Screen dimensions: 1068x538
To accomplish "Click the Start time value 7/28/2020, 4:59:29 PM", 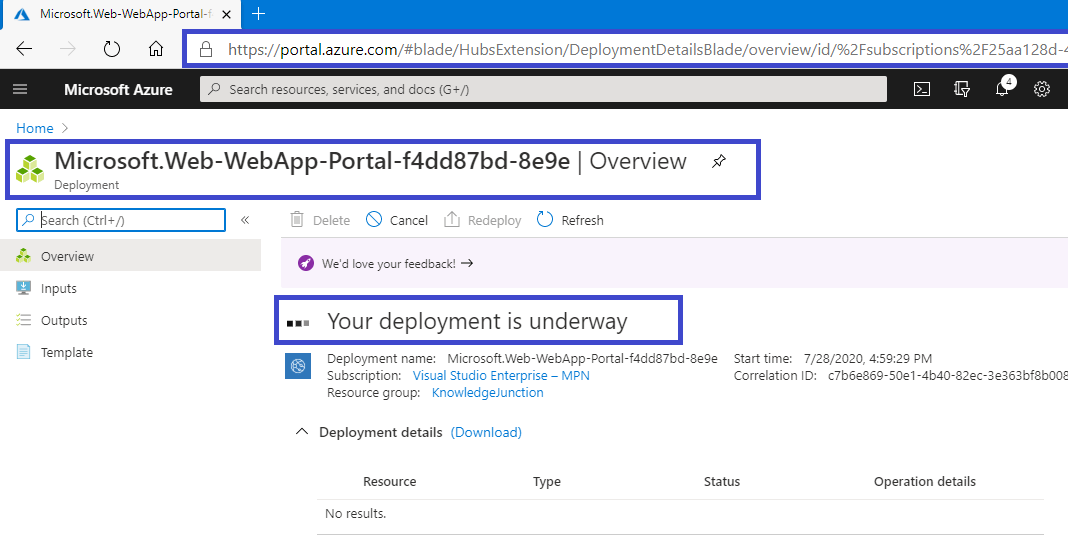I will [868, 359].
